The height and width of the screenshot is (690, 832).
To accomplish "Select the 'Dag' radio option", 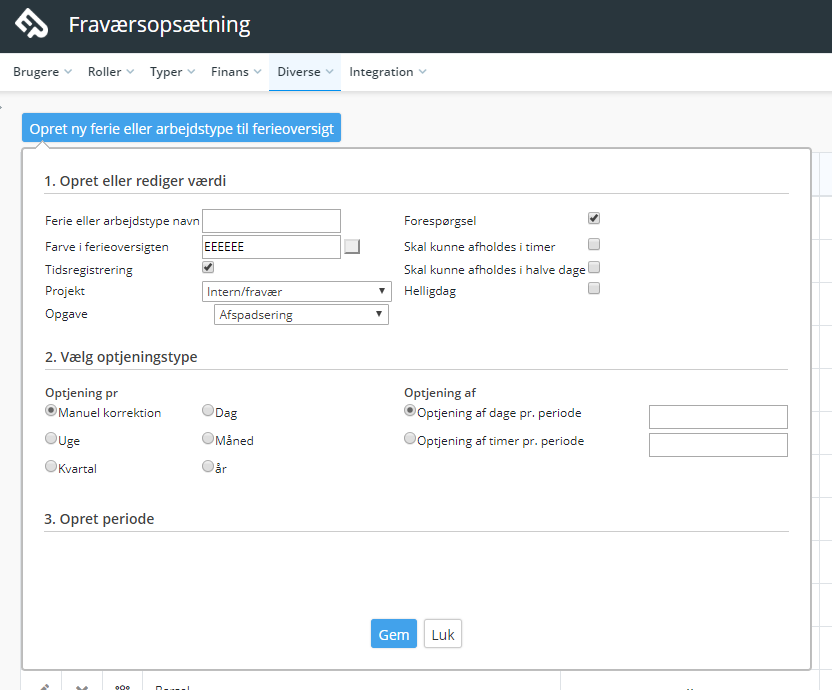I will pyautogui.click(x=208, y=410).
